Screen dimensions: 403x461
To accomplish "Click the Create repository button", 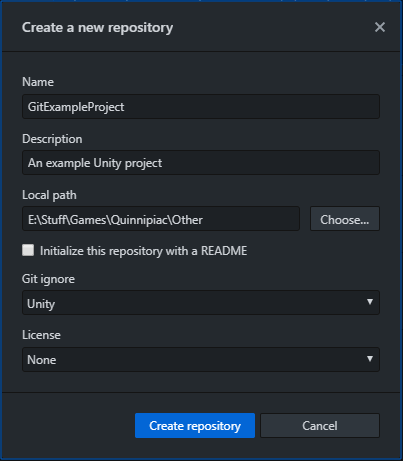I will pyautogui.click(x=195, y=426).
